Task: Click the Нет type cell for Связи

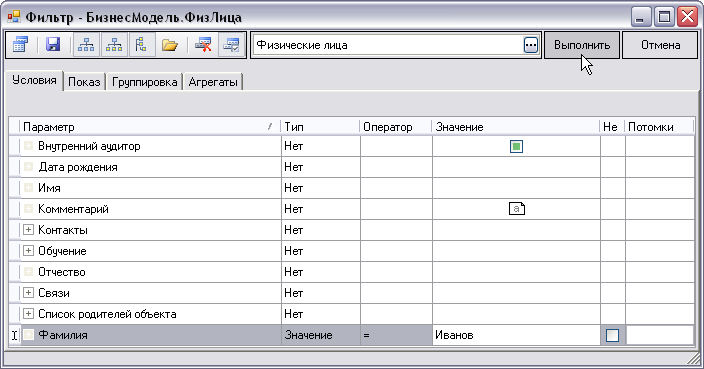Action: click(321, 293)
